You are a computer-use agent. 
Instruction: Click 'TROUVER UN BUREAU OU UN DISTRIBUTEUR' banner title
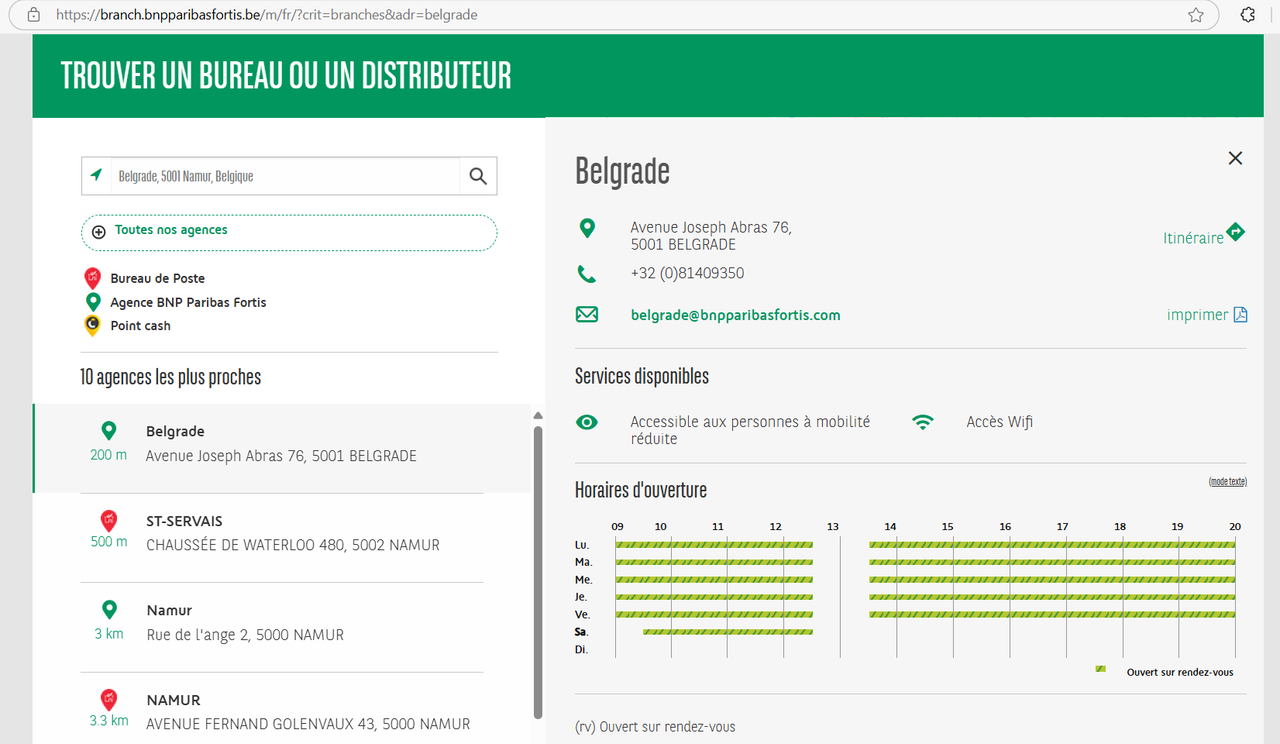(286, 76)
